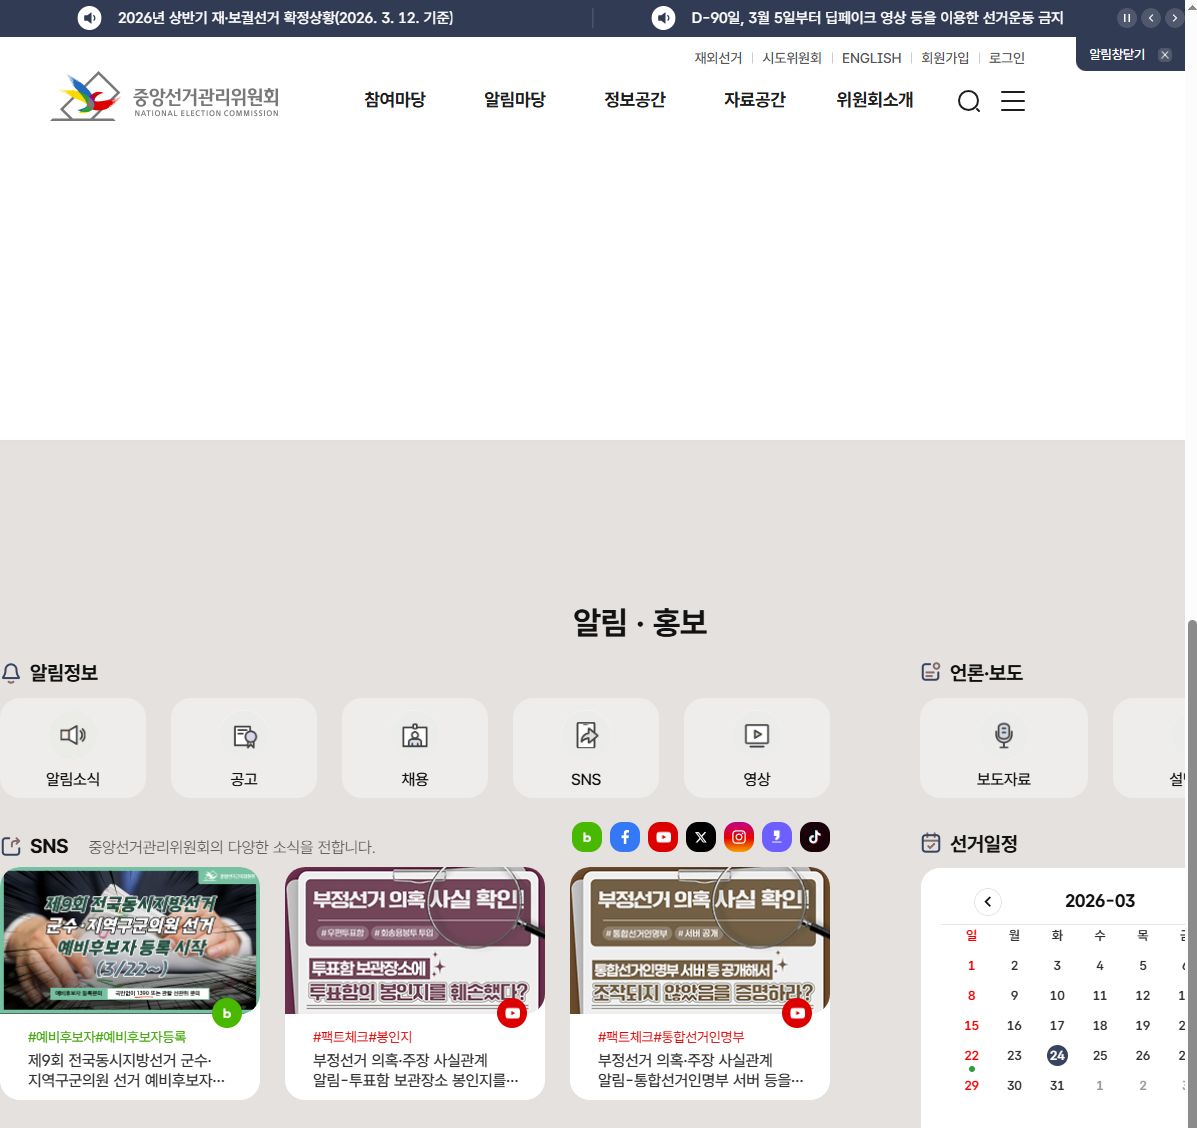Open the search magnifier icon in header

pos(969,101)
